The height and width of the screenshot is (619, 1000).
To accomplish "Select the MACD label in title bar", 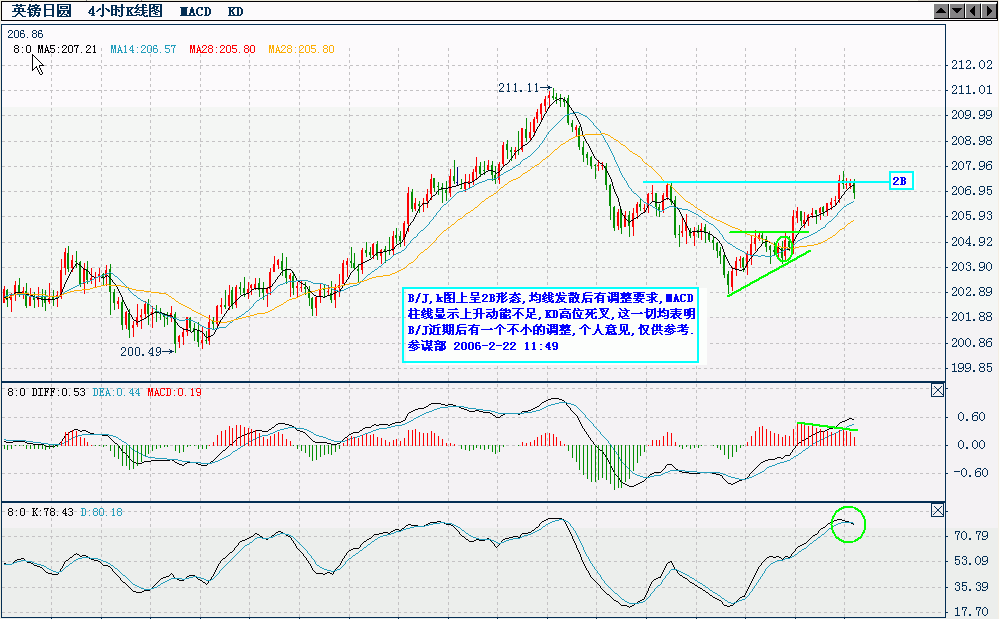I will coord(196,11).
